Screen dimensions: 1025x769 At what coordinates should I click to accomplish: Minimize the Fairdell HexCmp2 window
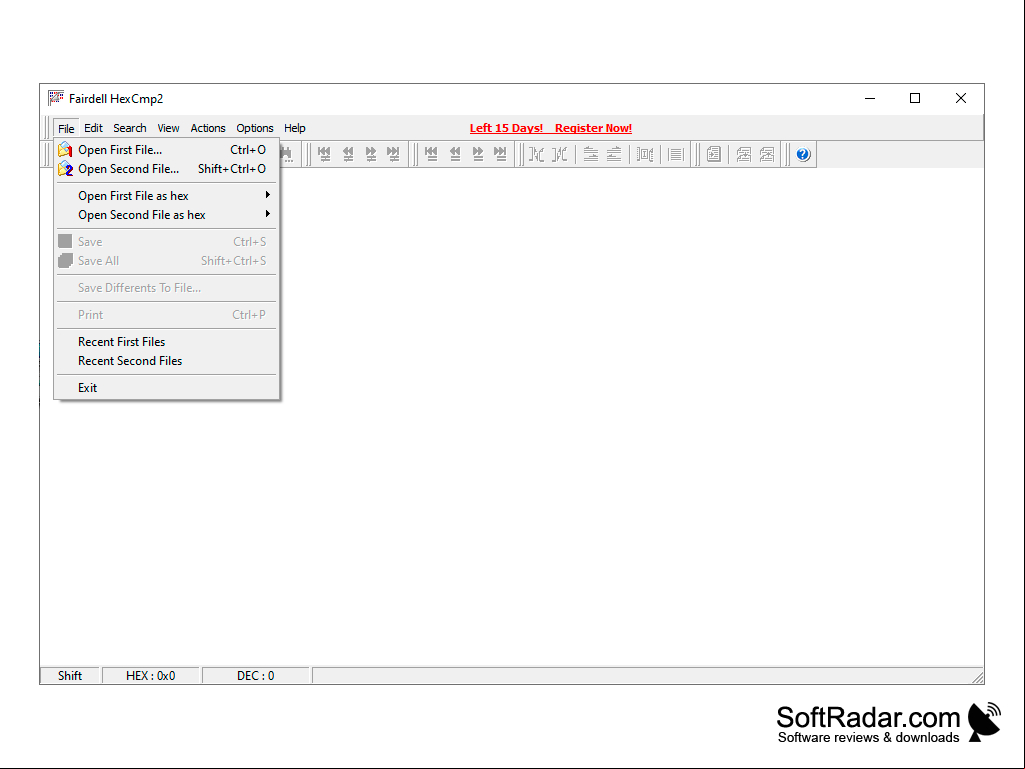tap(870, 98)
